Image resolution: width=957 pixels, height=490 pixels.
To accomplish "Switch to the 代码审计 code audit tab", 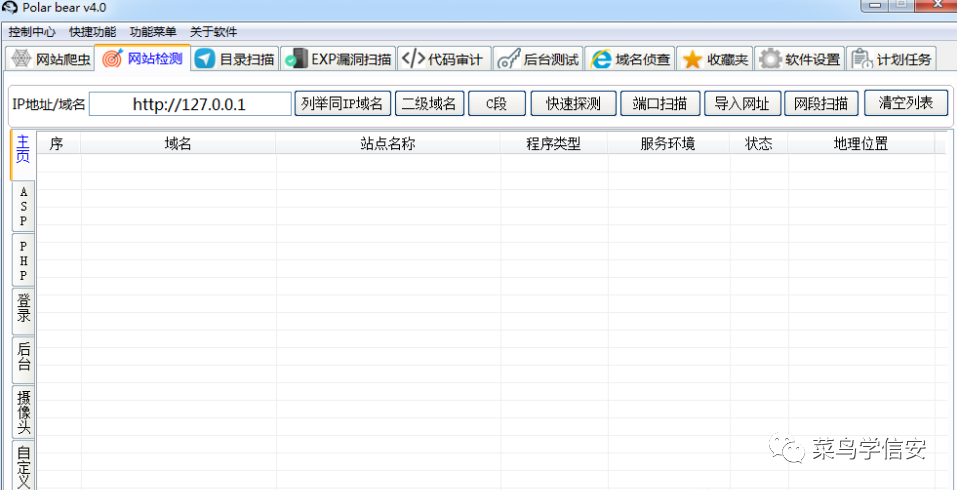I will (443, 59).
